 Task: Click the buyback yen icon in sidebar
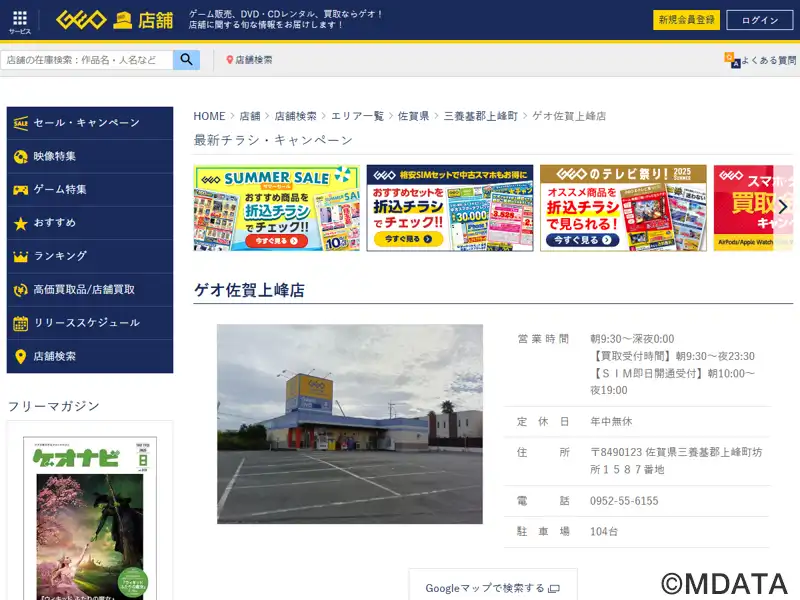(20, 290)
